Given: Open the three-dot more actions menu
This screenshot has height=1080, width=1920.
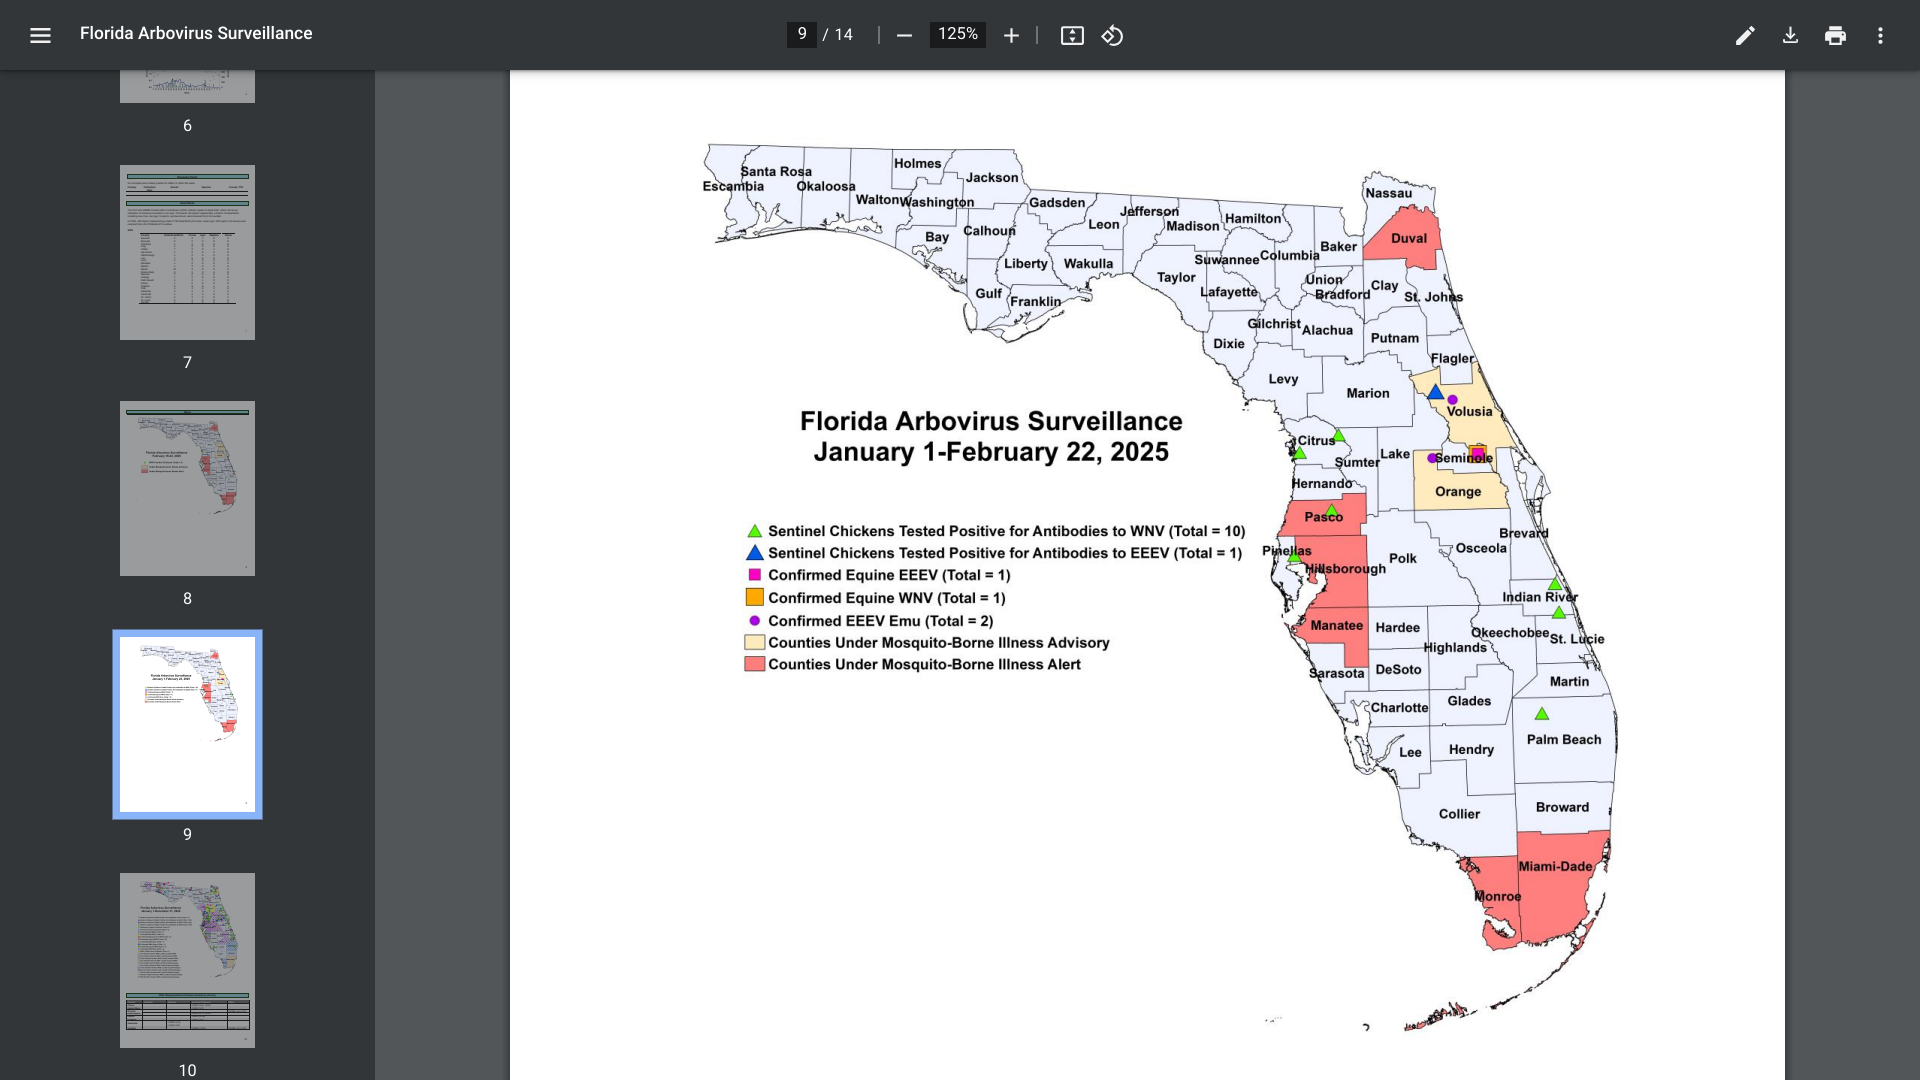Looking at the screenshot, I should click(1880, 36).
